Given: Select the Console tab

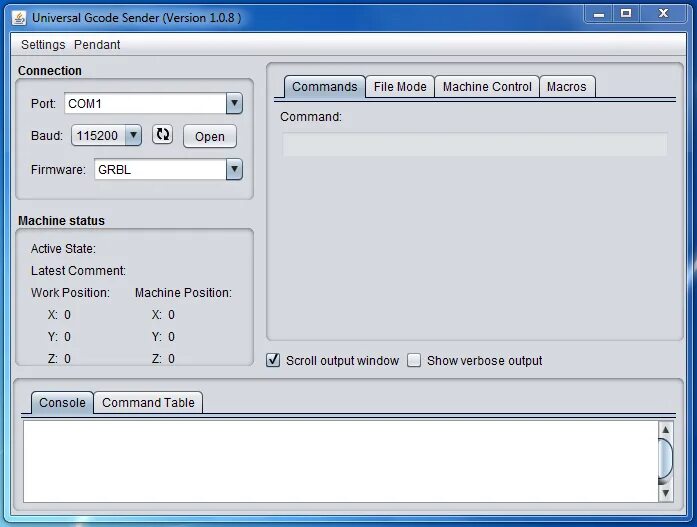Looking at the screenshot, I should 62,403.
